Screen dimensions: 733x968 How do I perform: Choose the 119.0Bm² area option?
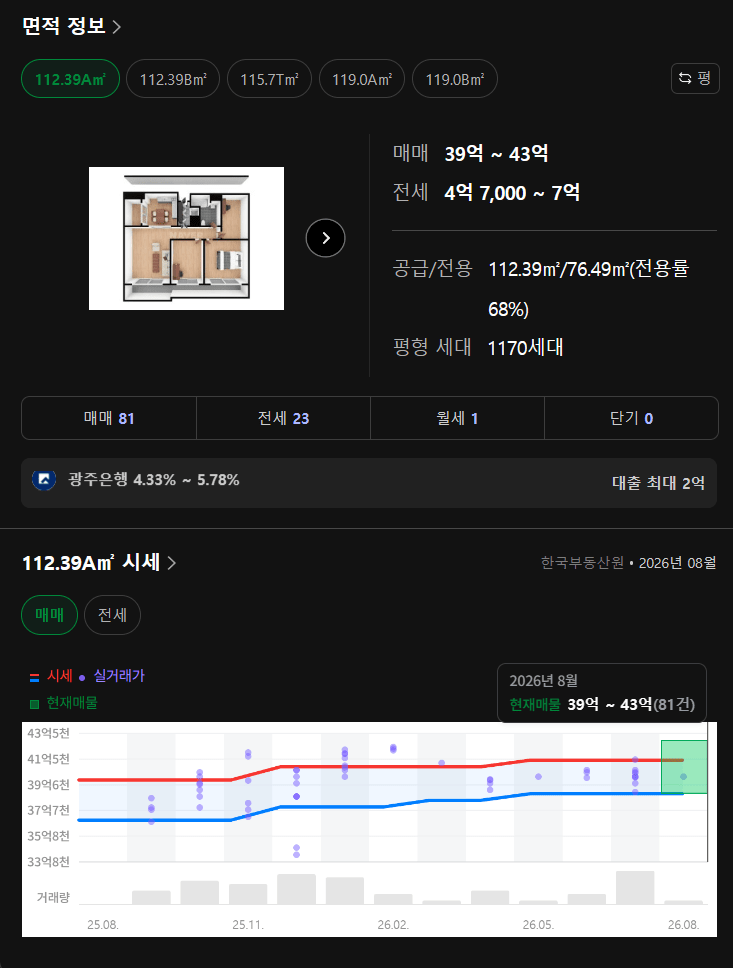click(454, 79)
